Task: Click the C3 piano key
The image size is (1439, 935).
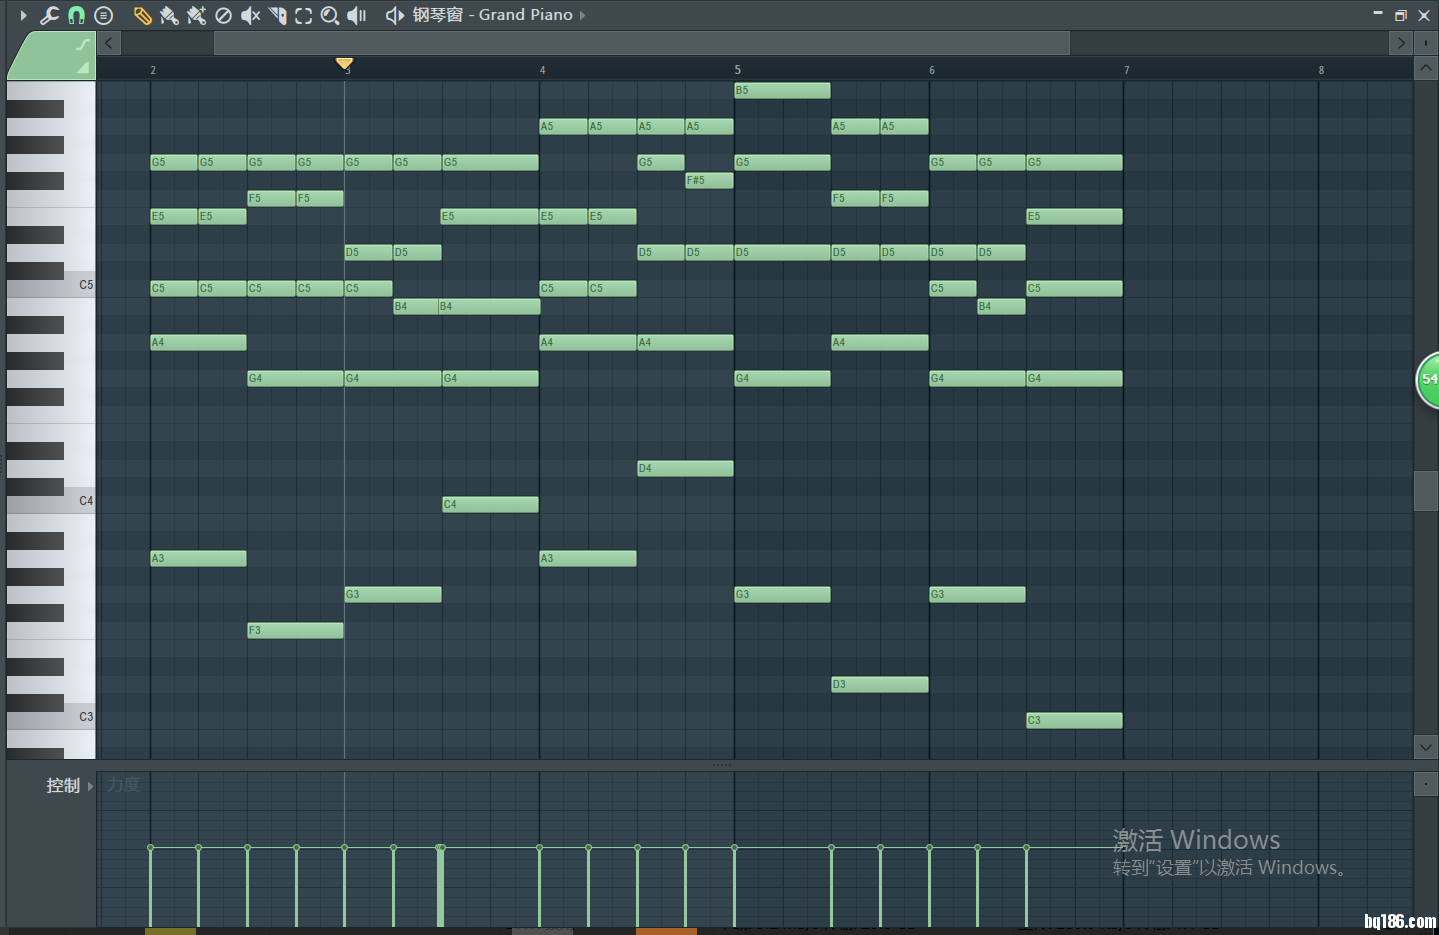Action: tap(51, 719)
